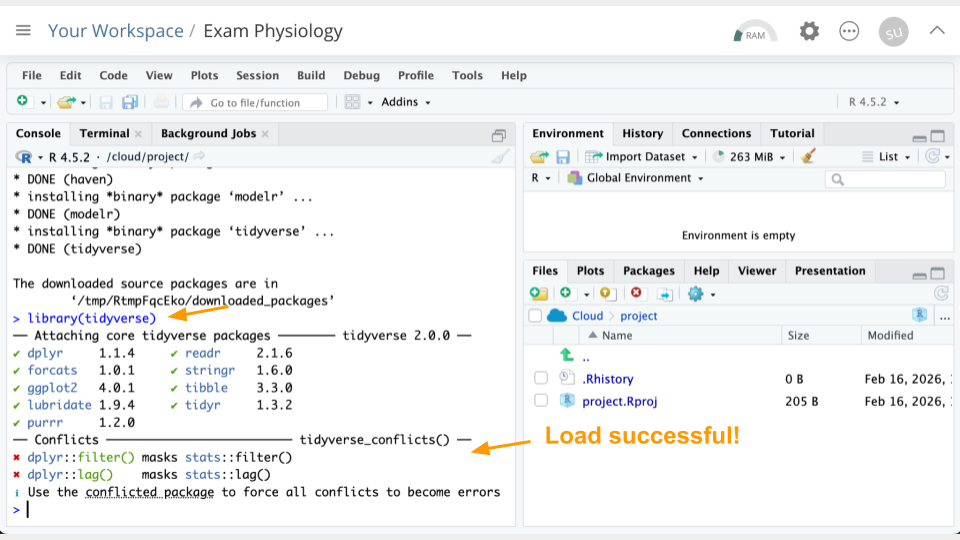Refresh the environment pane
The width and height of the screenshot is (960, 540).
click(932, 157)
